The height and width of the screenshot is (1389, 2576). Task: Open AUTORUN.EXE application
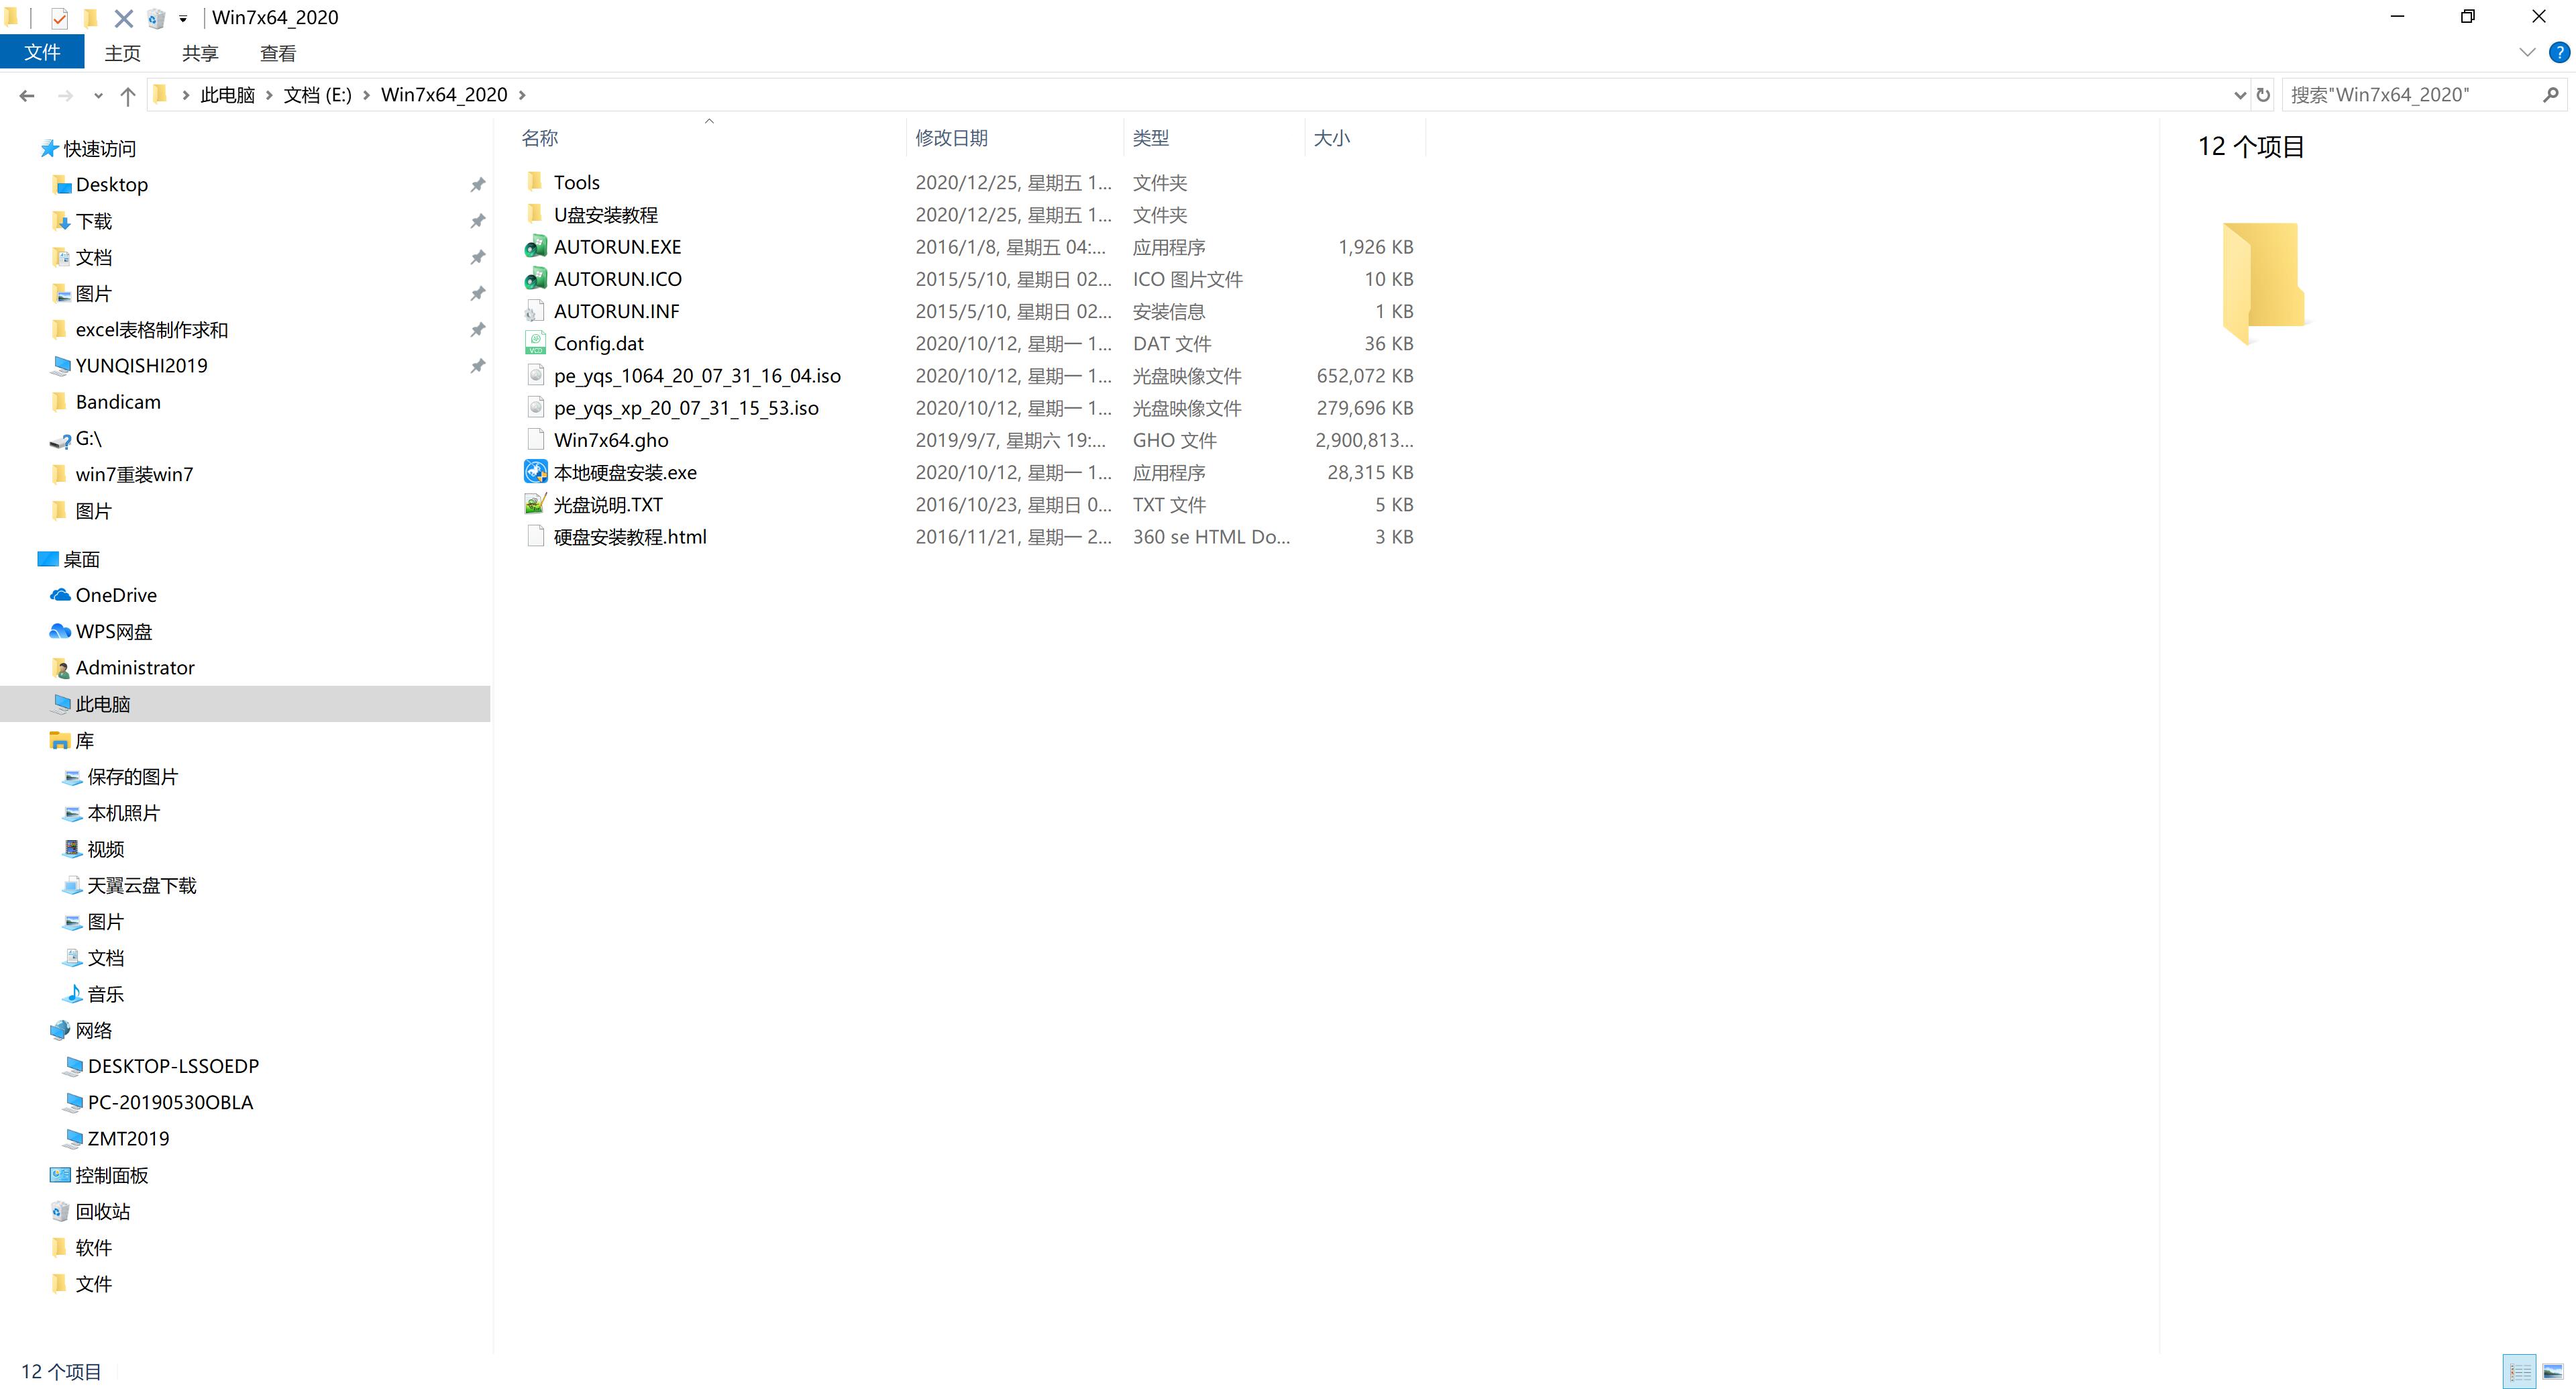[x=617, y=245]
